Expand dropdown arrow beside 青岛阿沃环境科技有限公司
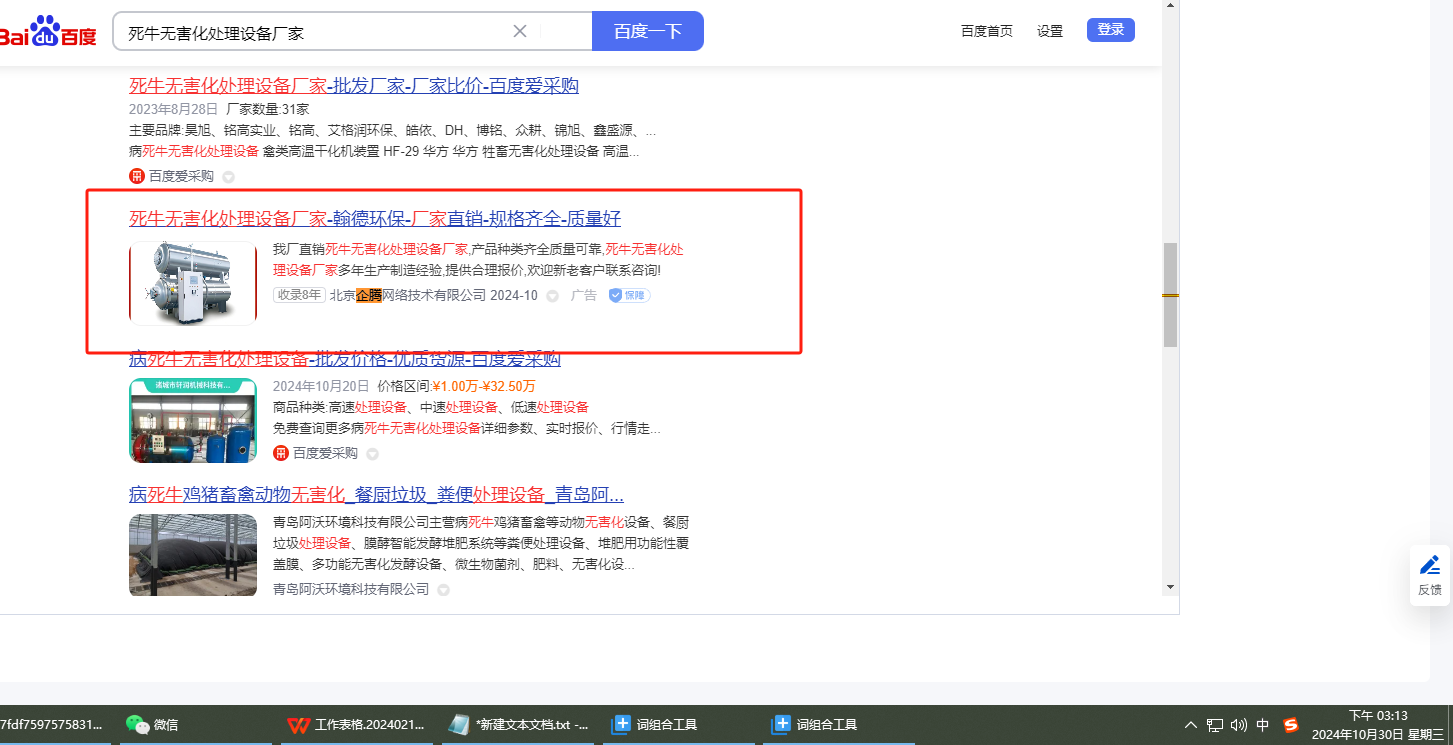Screen dimensions: 1453x745 pos(443,590)
